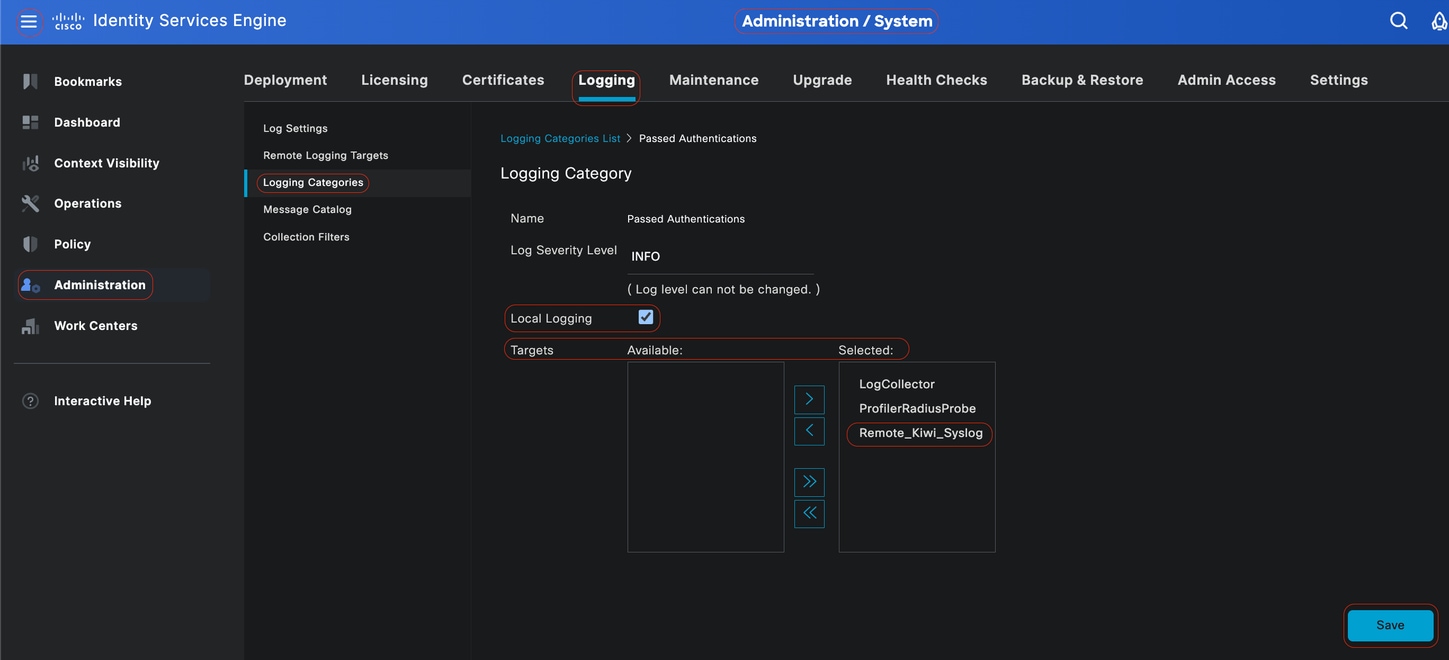This screenshot has width=1449, height=660.
Task: Click the rocket icon in header
Action: [x=1439, y=21]
